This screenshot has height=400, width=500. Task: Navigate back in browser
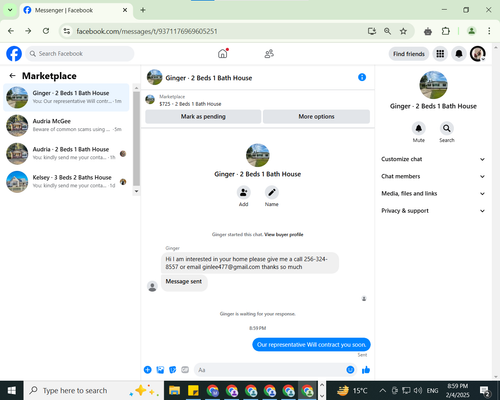click(x=11, y=31)
